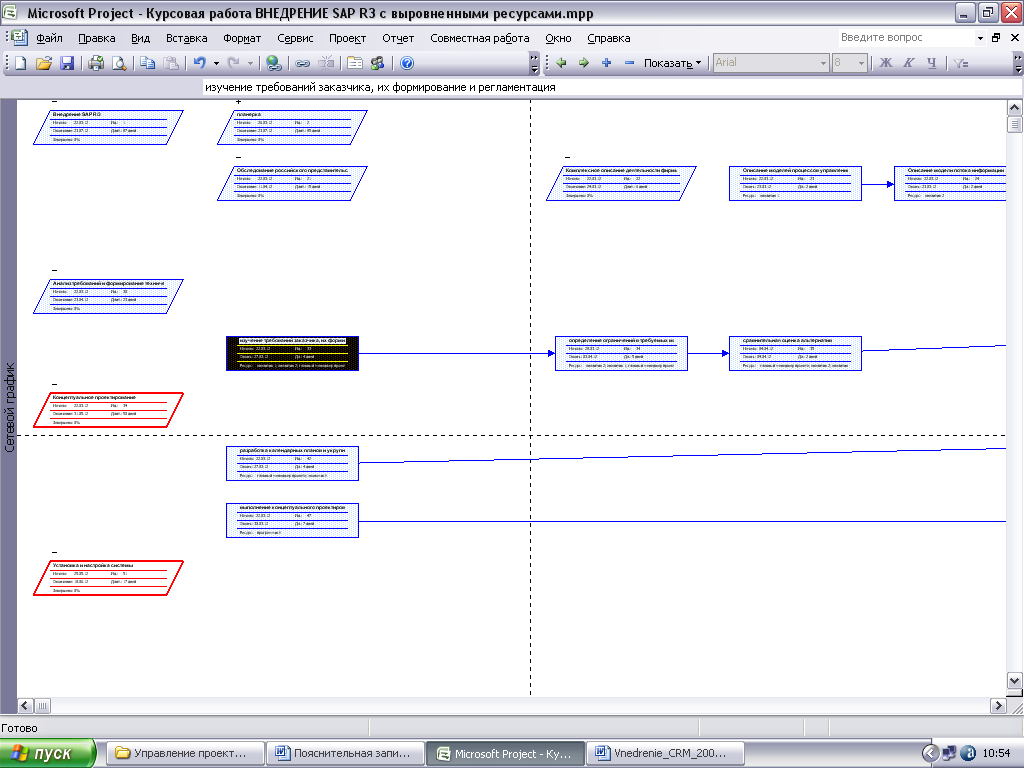Click the Введите вопрос help search box
1024x768 pixels.
click(906, 38)
